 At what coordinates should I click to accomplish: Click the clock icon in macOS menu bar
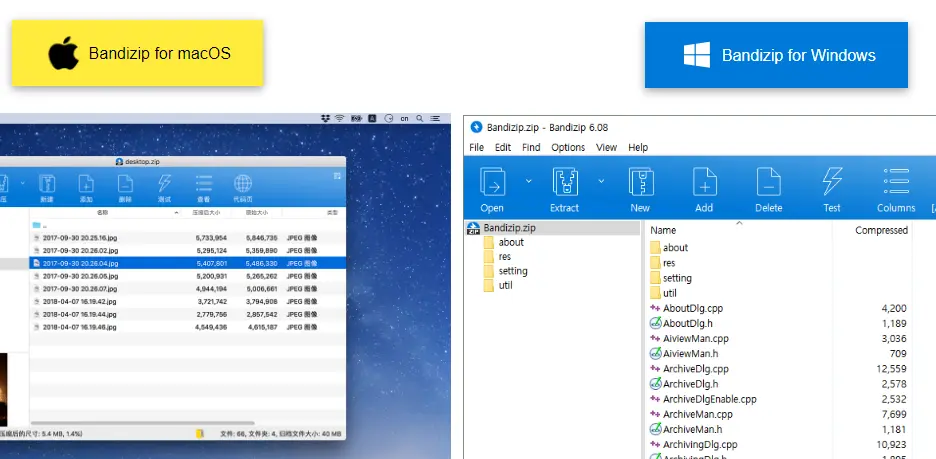[x=389, y=118]
